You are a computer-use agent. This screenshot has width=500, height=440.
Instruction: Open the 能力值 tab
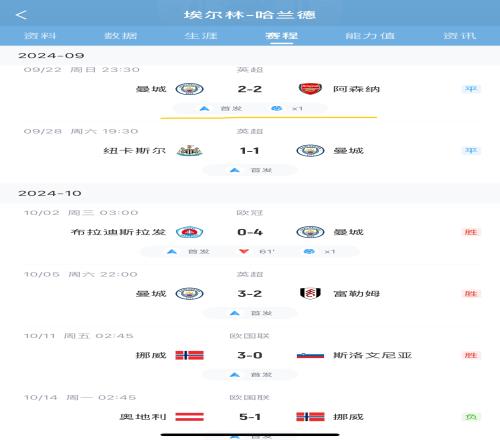pyautogui.click(x=370, y=35)
